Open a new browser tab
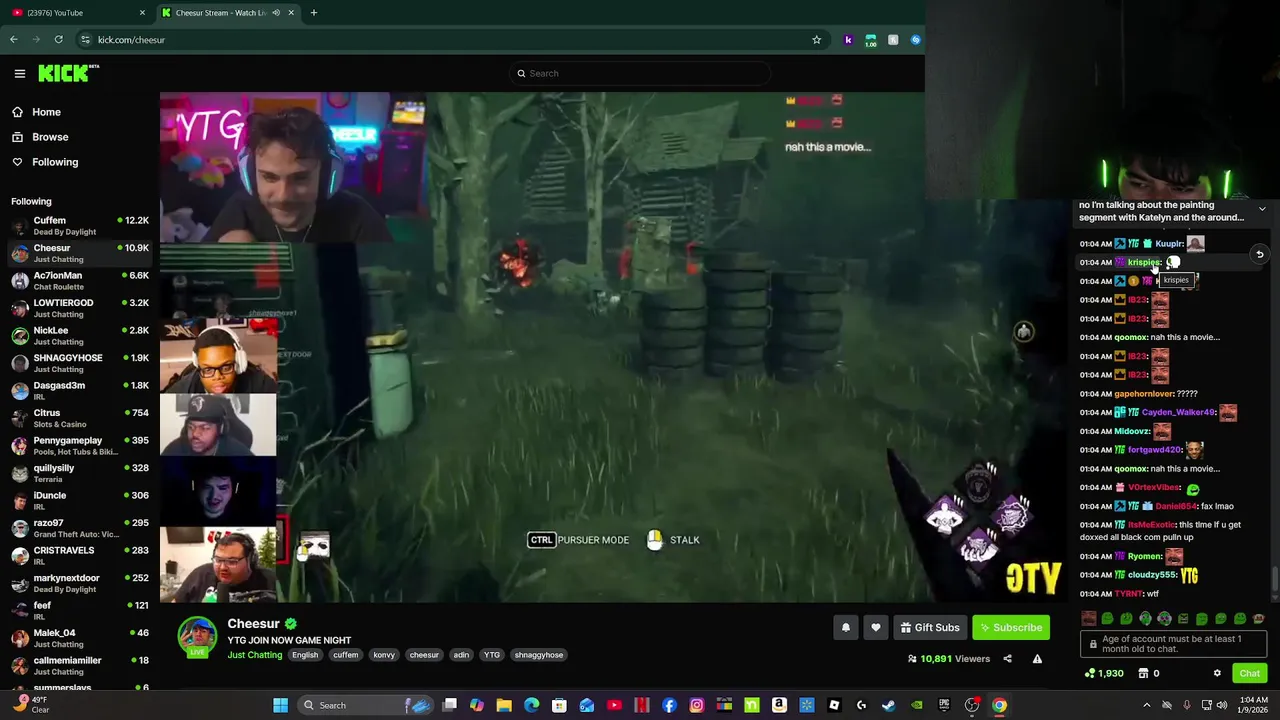The image size is (1280, 720). coord(314,12)
